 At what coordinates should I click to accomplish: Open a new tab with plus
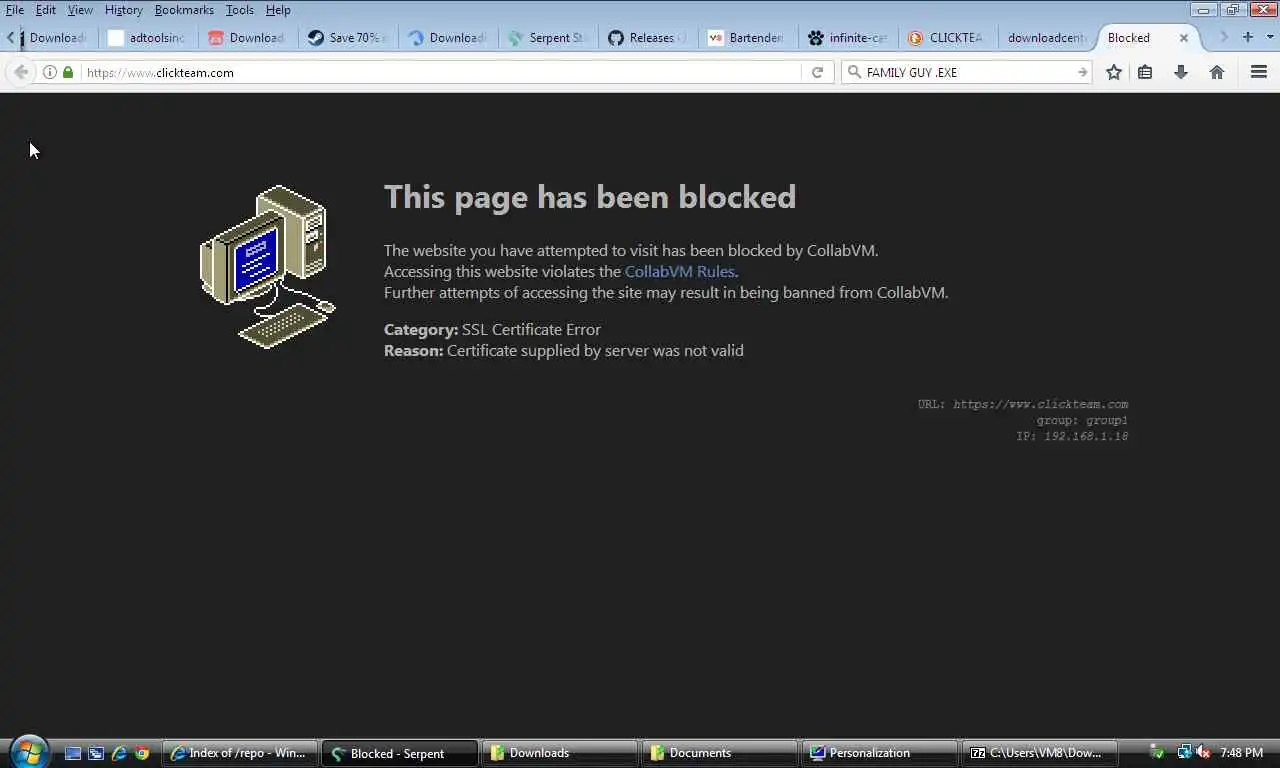coord(1247,37)
